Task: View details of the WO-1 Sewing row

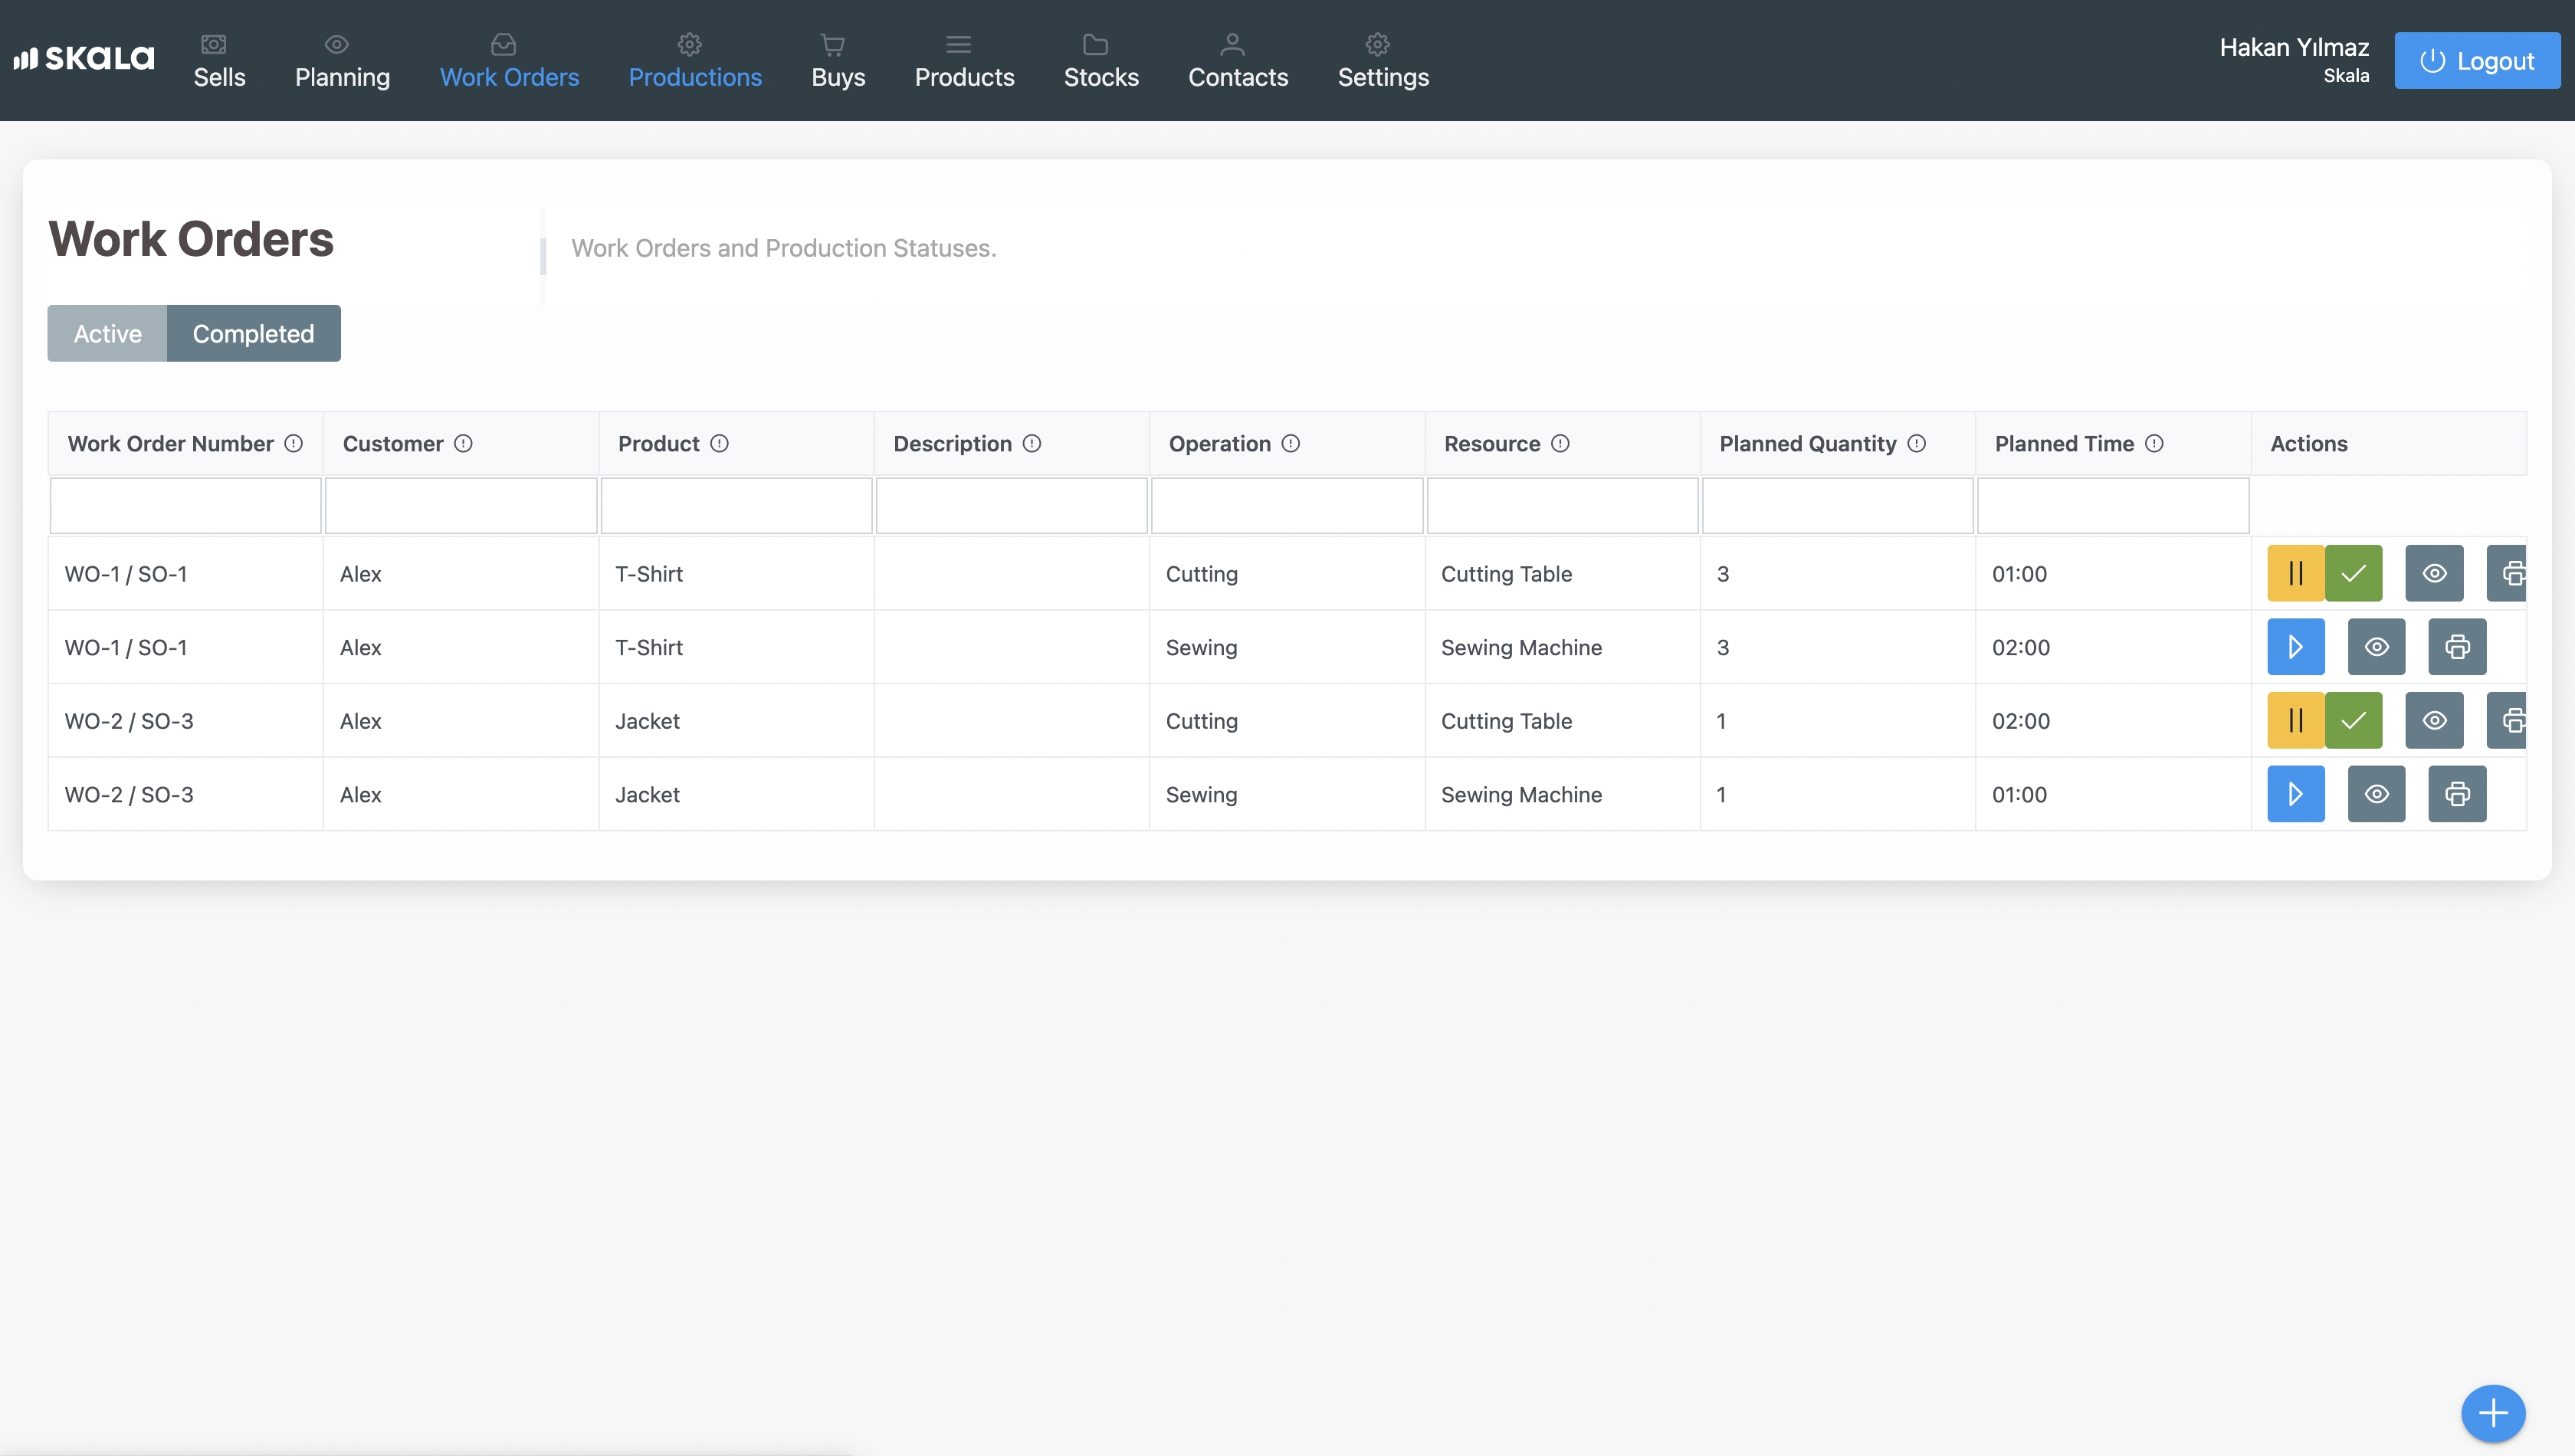Action: [2377, 647]
